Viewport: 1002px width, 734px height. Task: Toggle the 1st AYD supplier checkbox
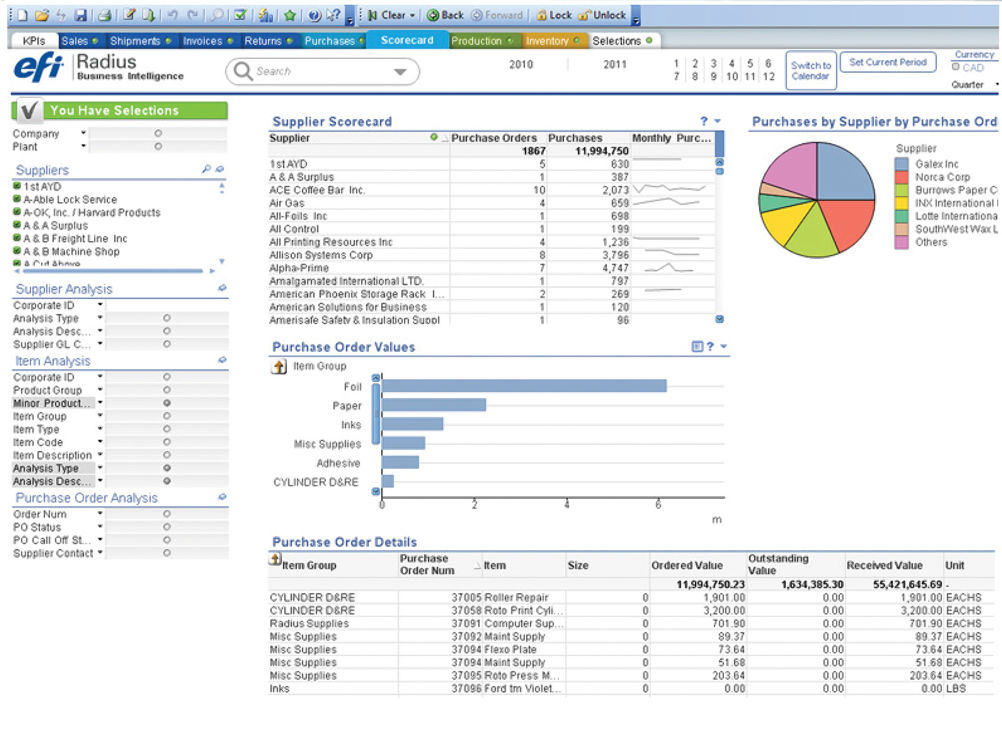pos(17,186)
